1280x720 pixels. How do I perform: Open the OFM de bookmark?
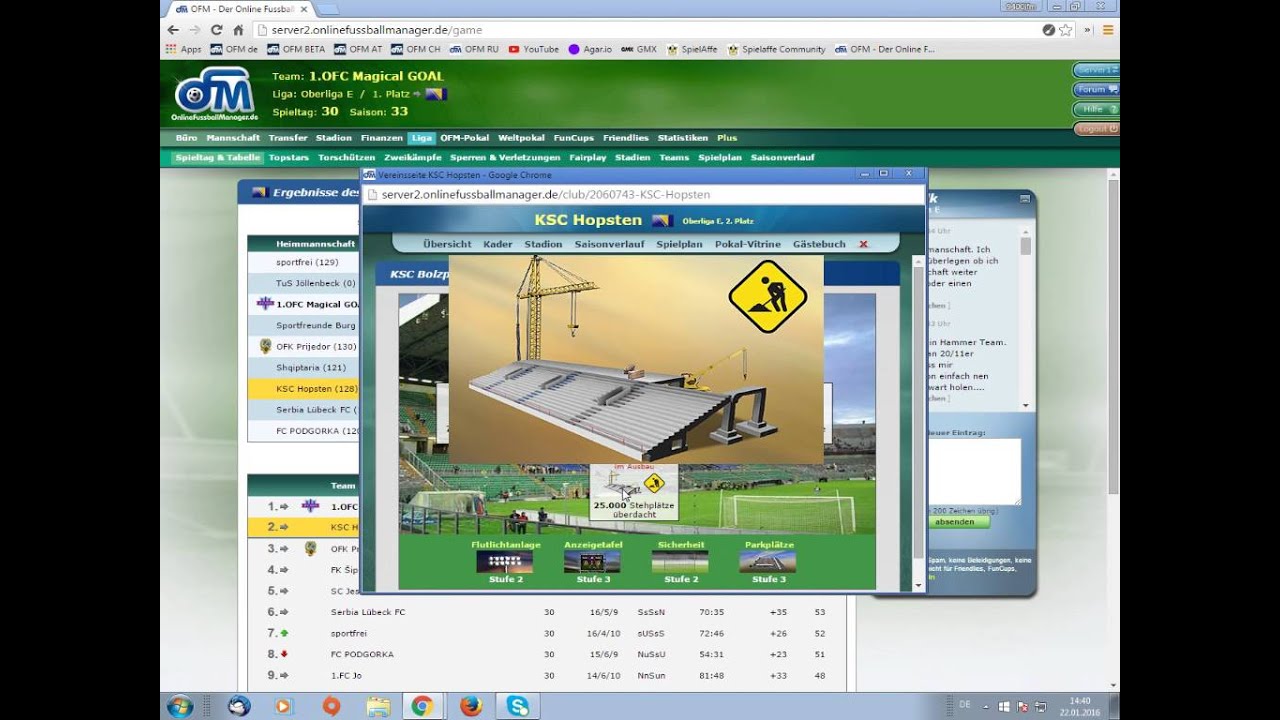(234, 49)
